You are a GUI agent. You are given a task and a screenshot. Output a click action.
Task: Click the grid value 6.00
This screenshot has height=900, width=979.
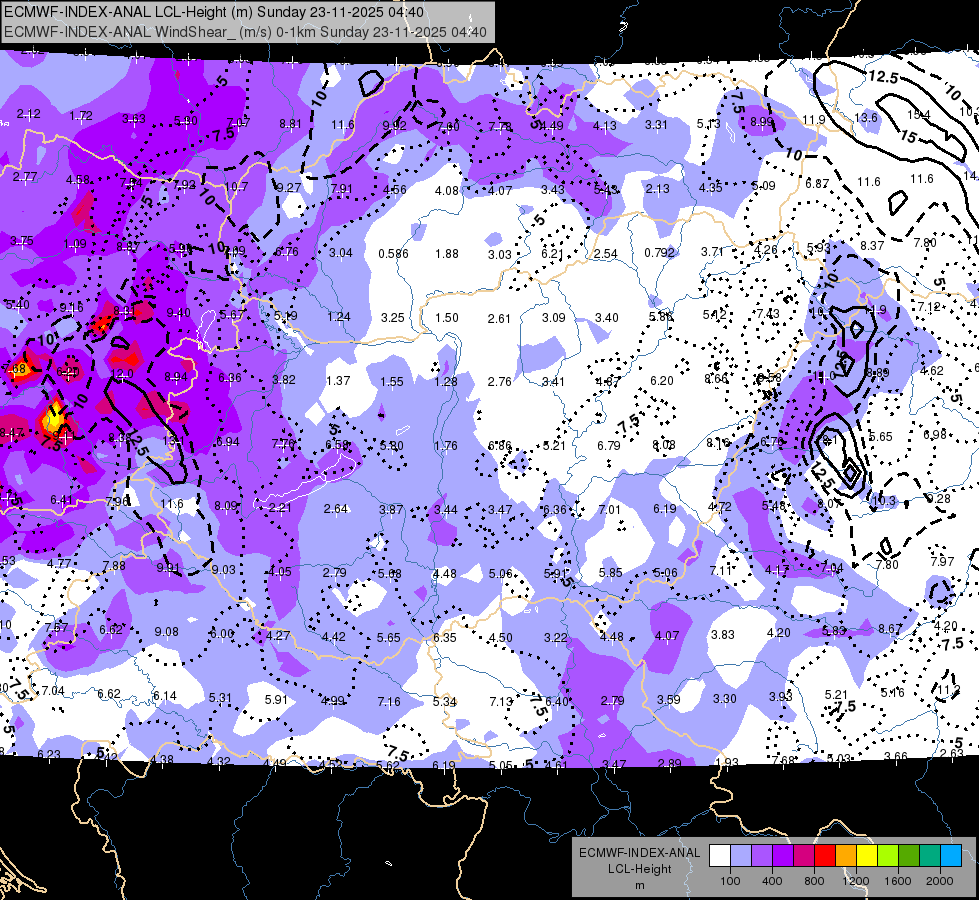pyautogui.click(x=222, y=633)
